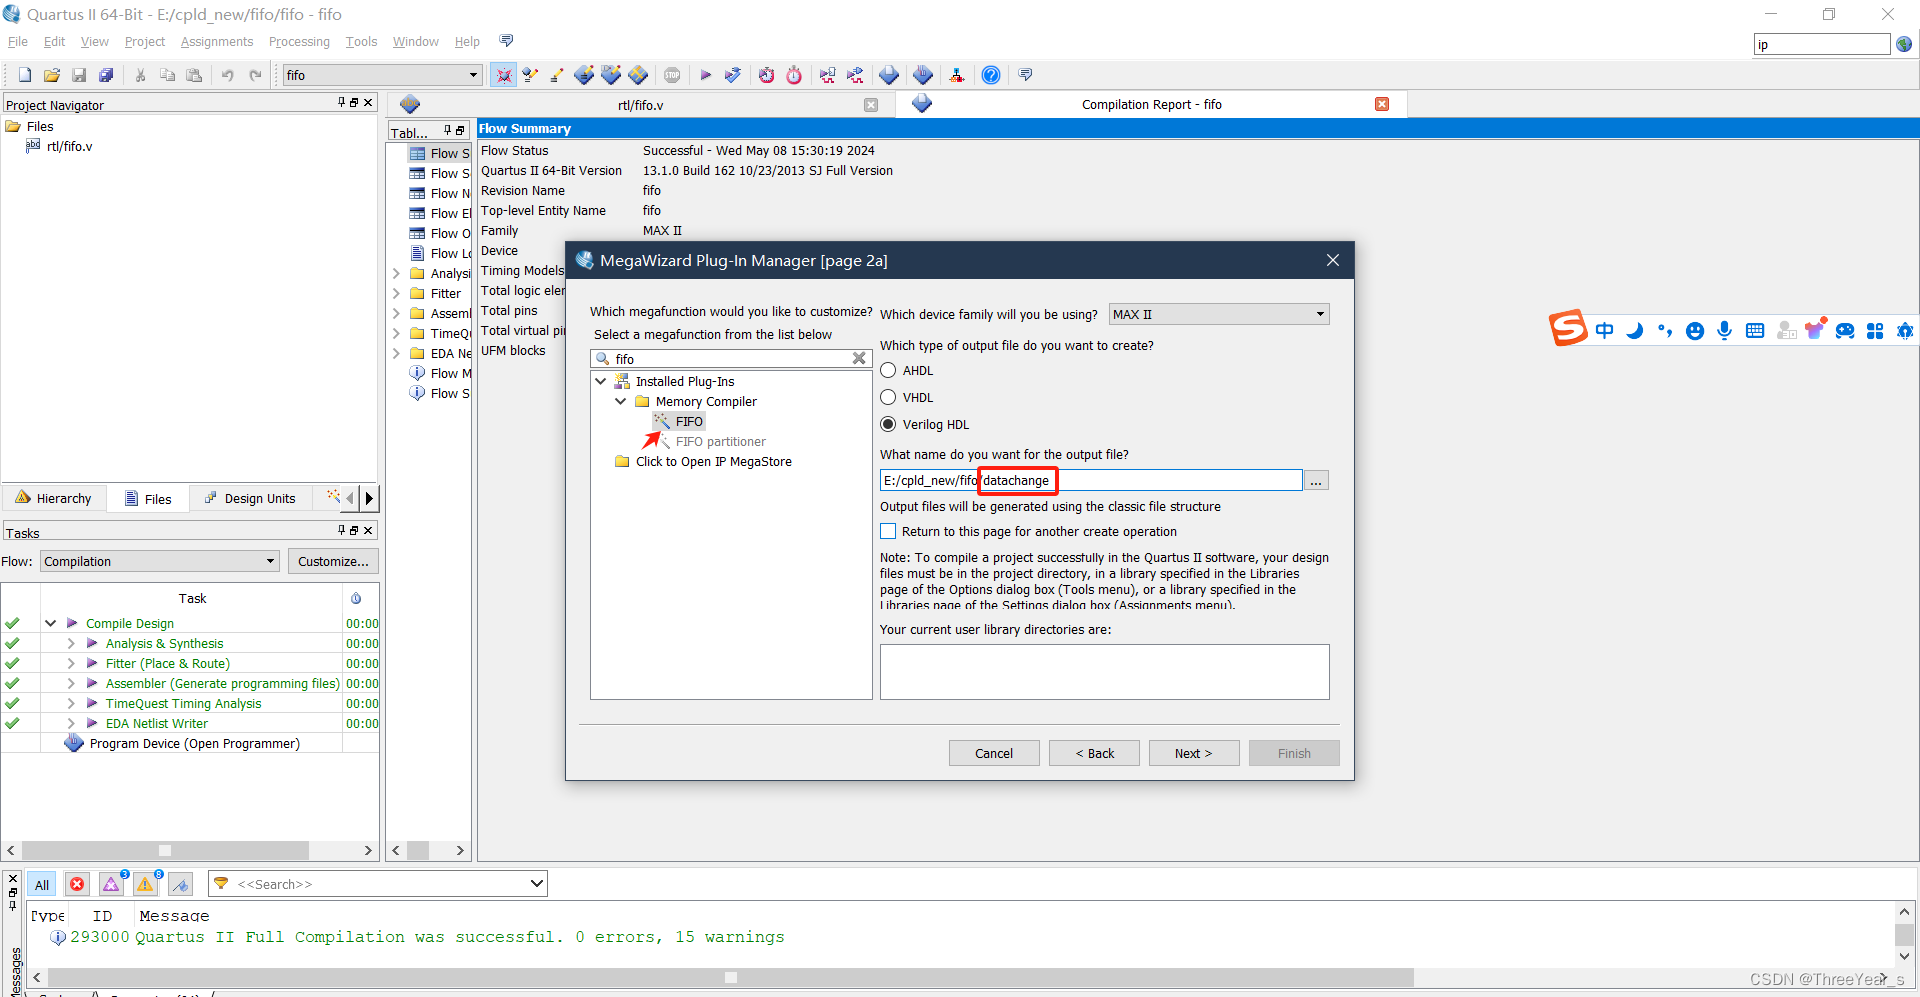Screen dimensions: 1920x997
Task: Start Compilation with the play icon
Action: coord(705,75)
